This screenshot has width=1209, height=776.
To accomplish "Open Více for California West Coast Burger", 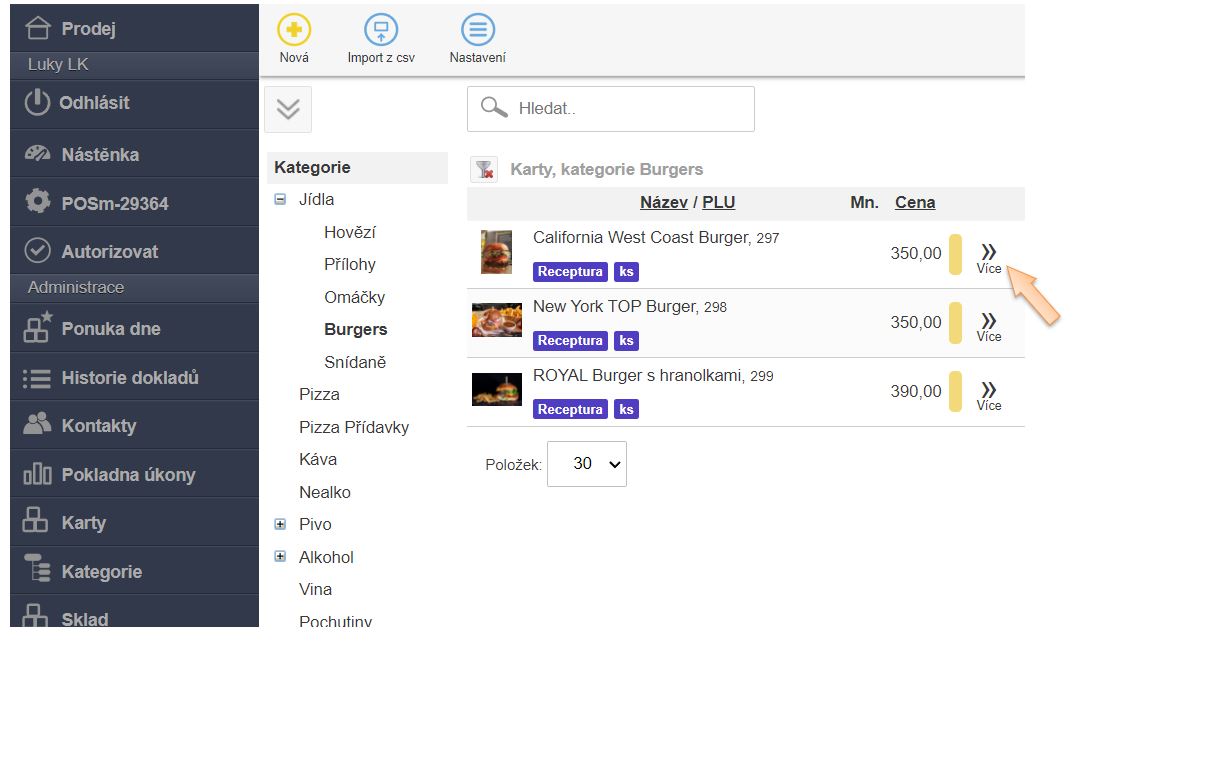I will (x=988, y=257).
